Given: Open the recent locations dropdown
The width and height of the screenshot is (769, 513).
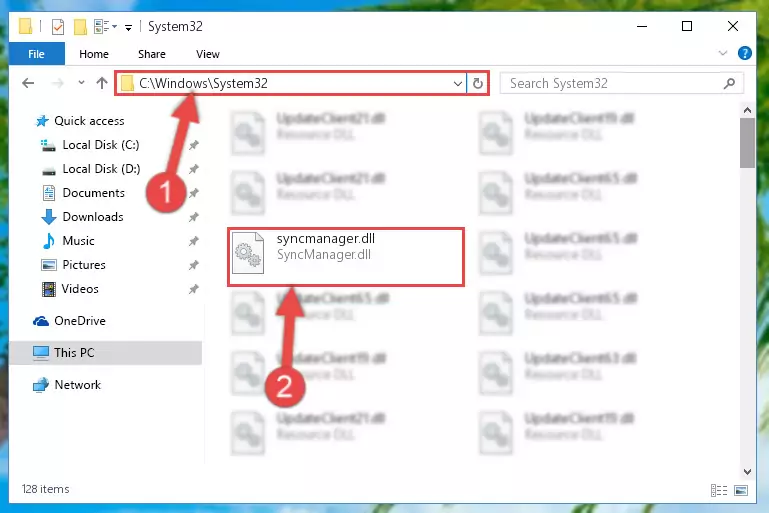Looking at the screenshot, I should click(x=81, y=83).
